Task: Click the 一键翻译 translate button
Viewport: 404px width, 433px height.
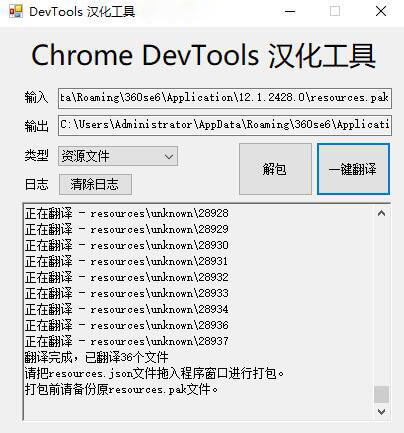Action: click(x=353, y=169)
